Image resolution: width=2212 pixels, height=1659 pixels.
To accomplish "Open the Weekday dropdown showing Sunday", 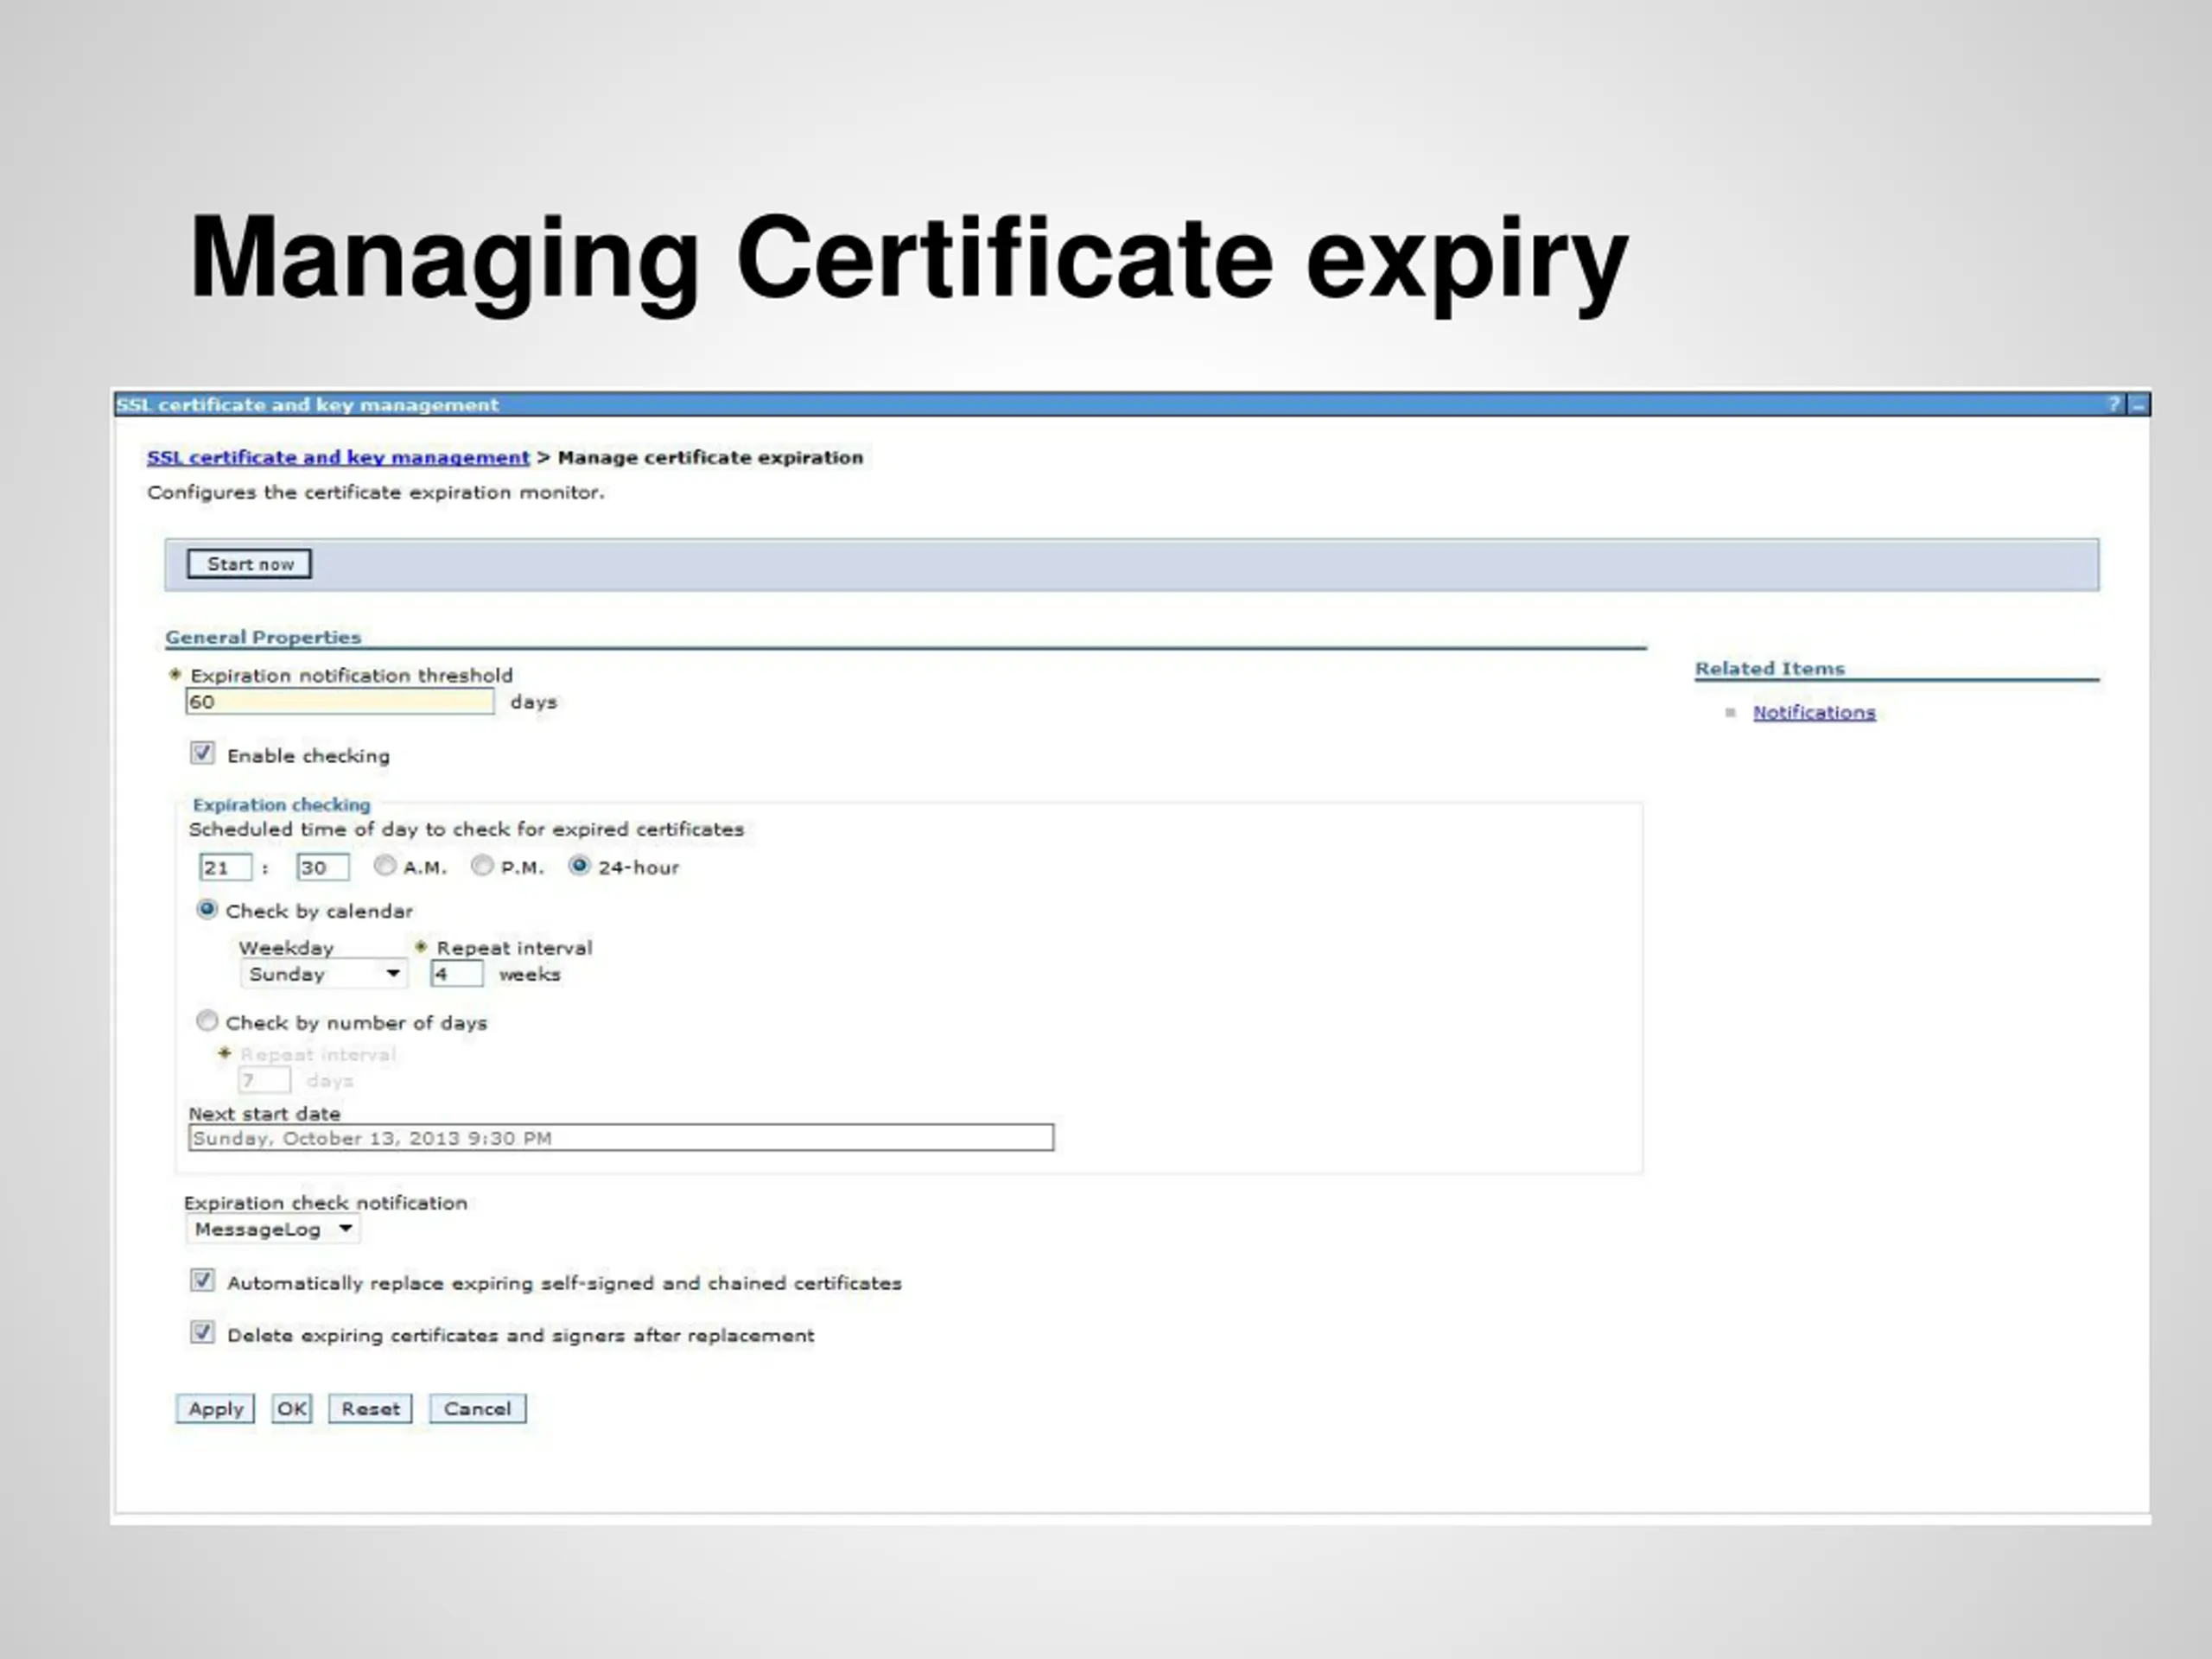I will (x=324, y=974).
